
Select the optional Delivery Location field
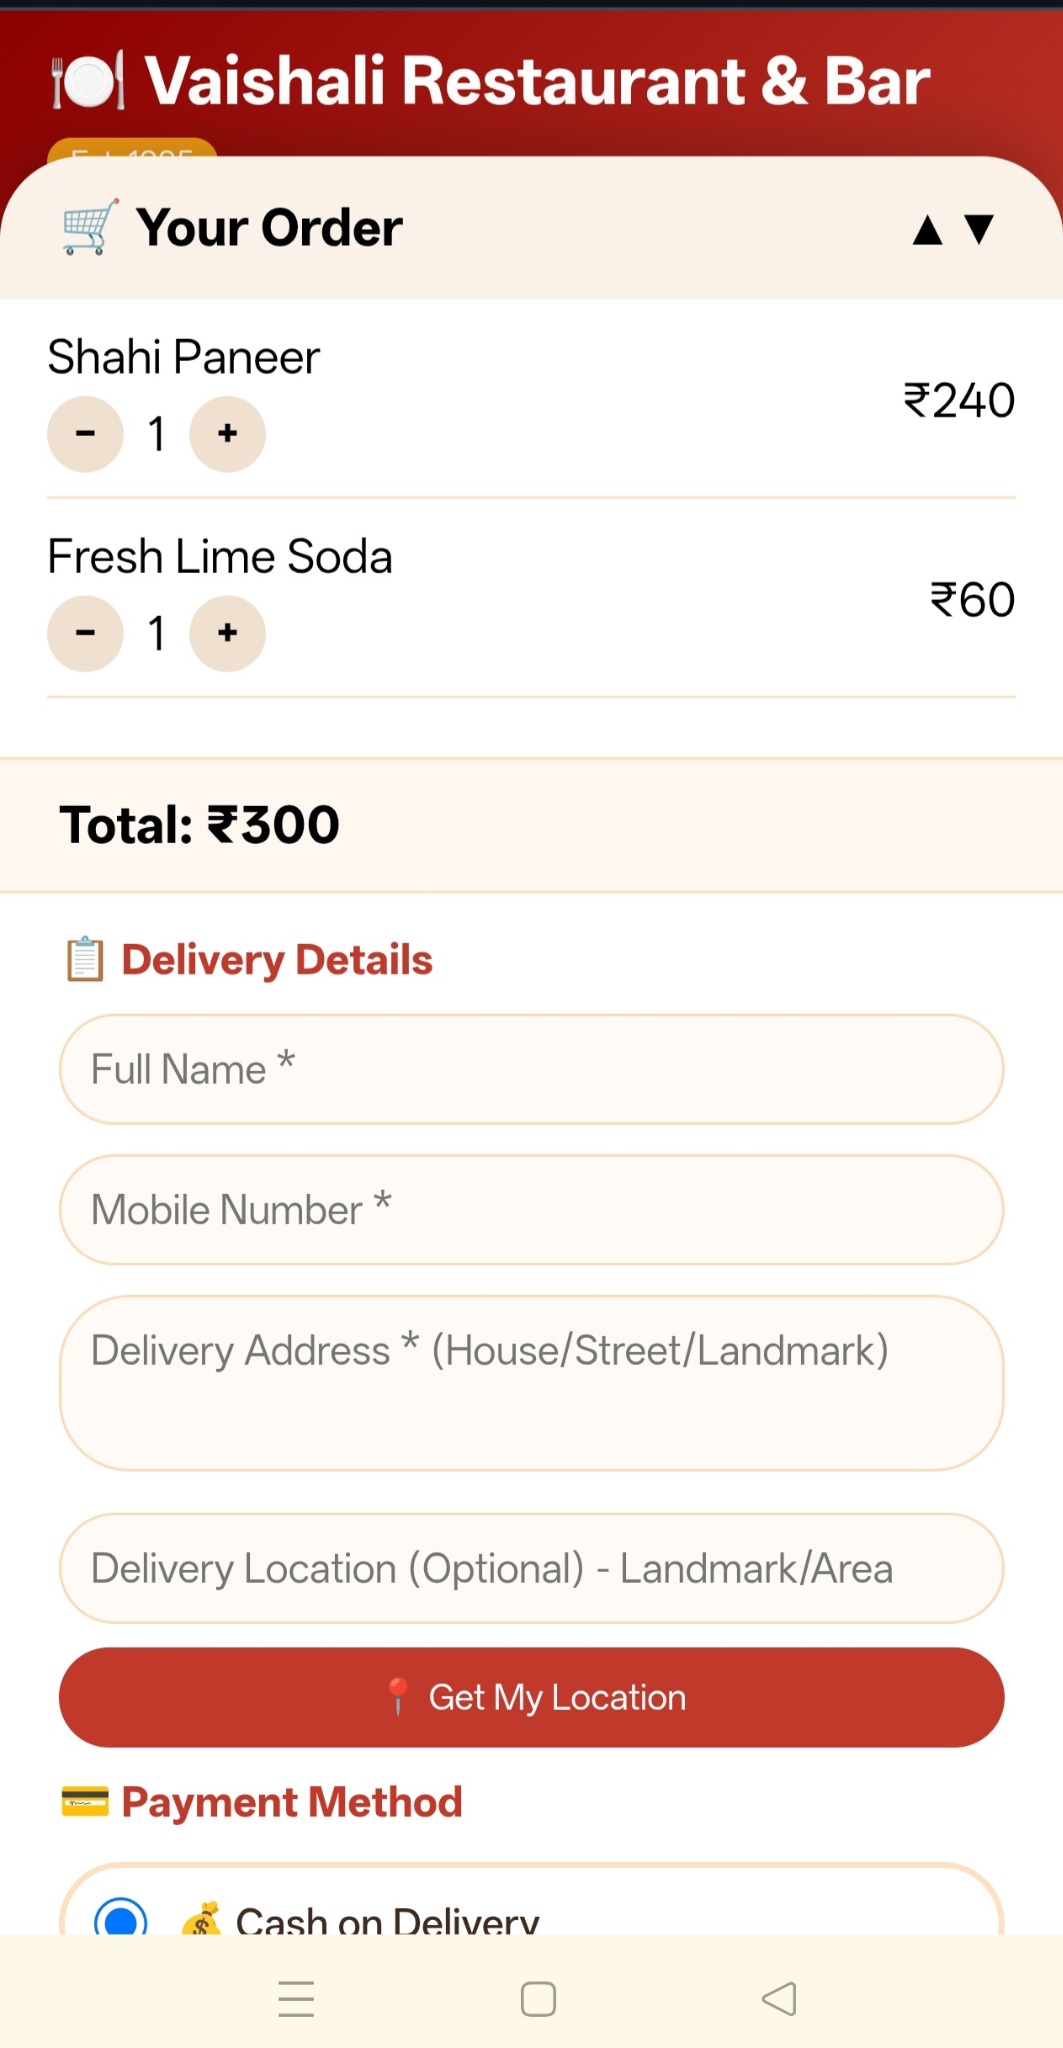[531, 1568]
